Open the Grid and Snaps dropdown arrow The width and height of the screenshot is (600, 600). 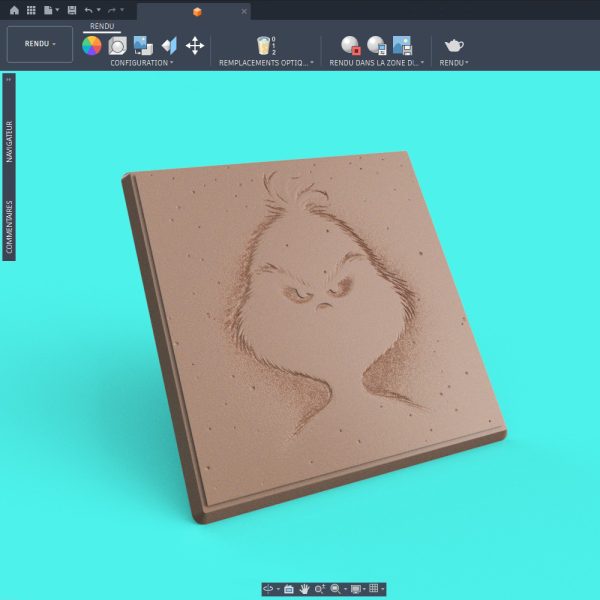(x=382, y=589)
